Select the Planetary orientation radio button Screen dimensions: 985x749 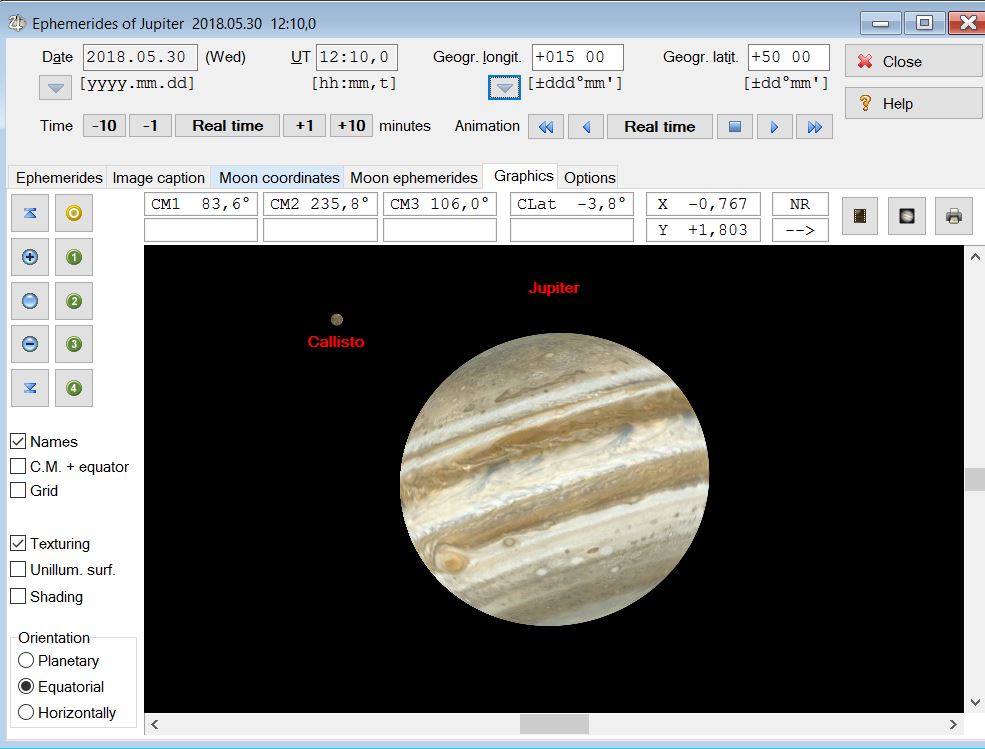click(x=27, y=660)
